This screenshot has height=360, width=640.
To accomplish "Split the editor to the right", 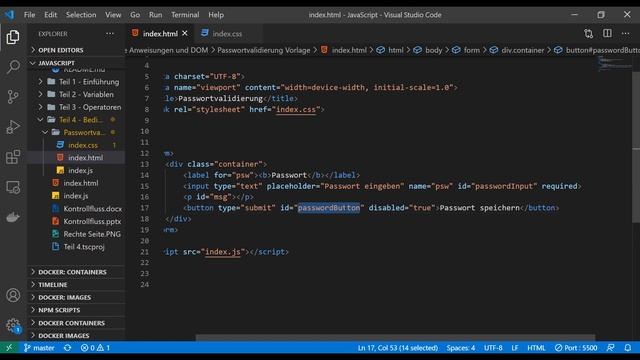I will pos(607,33).
